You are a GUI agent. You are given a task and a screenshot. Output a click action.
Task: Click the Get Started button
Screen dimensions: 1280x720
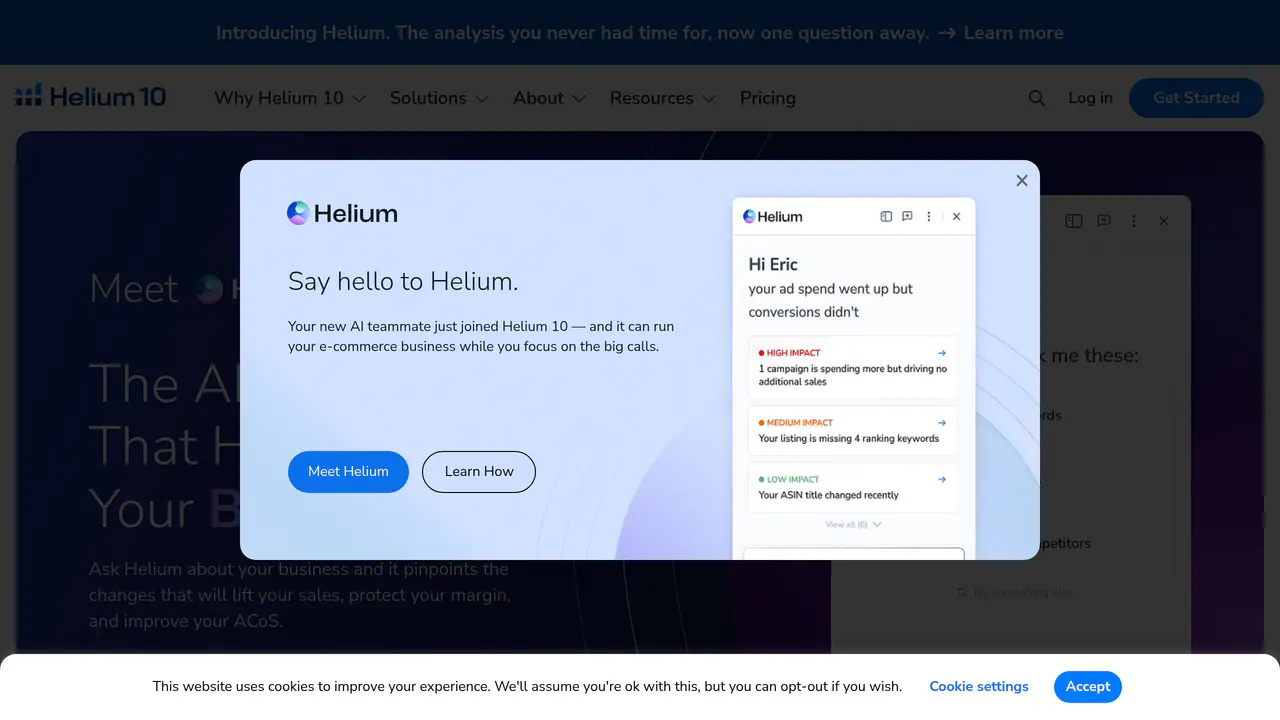pyautogui.click(x=1196, y=98)
